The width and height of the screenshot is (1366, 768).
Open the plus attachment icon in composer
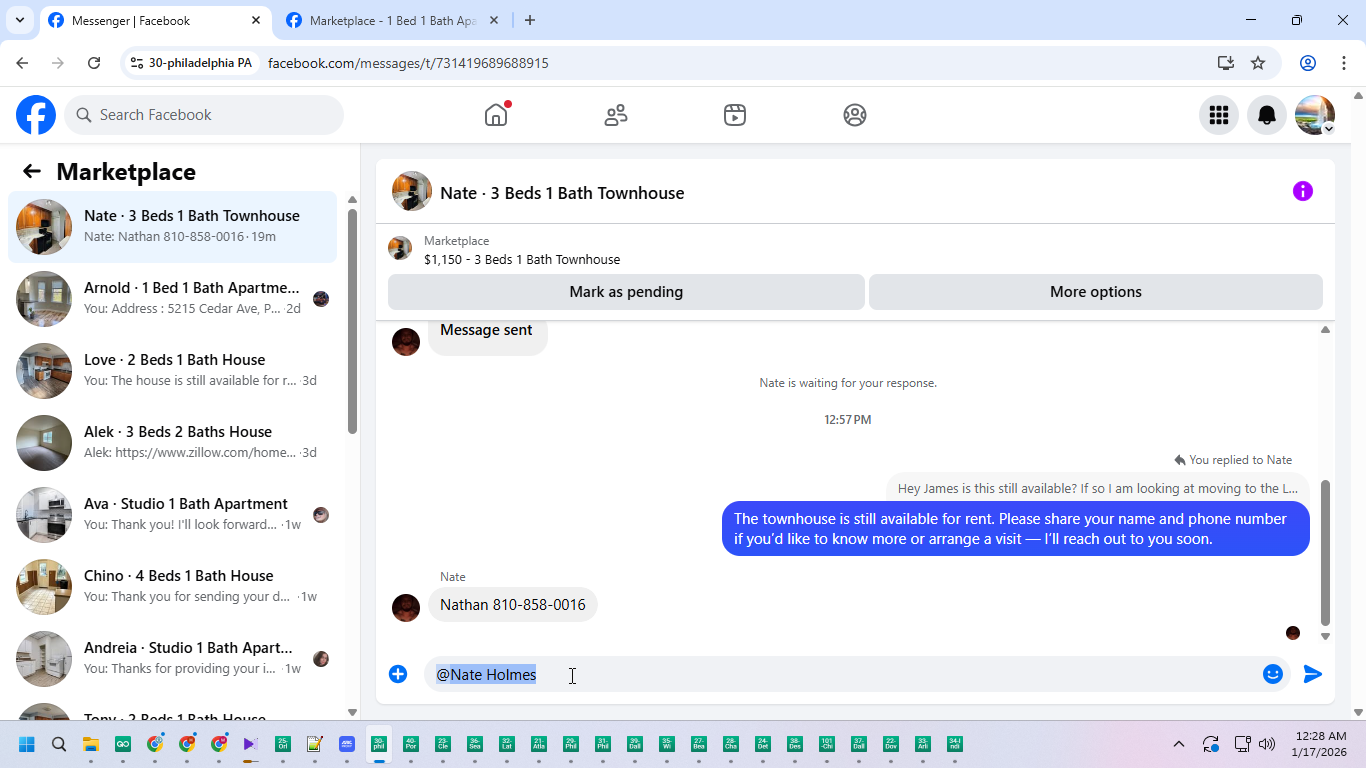[398, 674]
